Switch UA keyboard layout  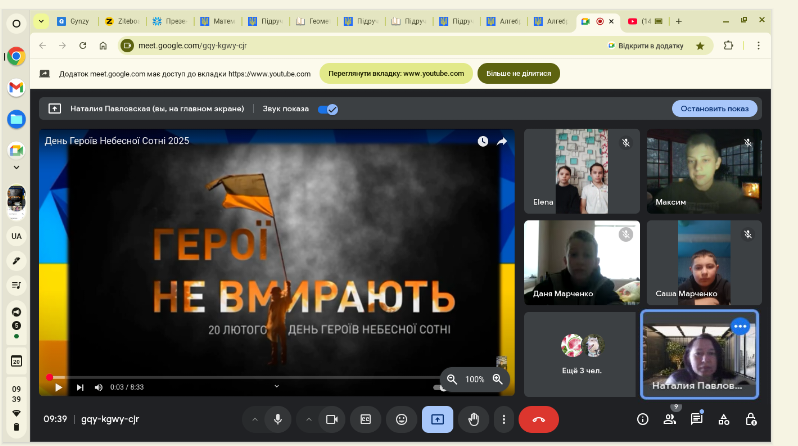point(16,236)
